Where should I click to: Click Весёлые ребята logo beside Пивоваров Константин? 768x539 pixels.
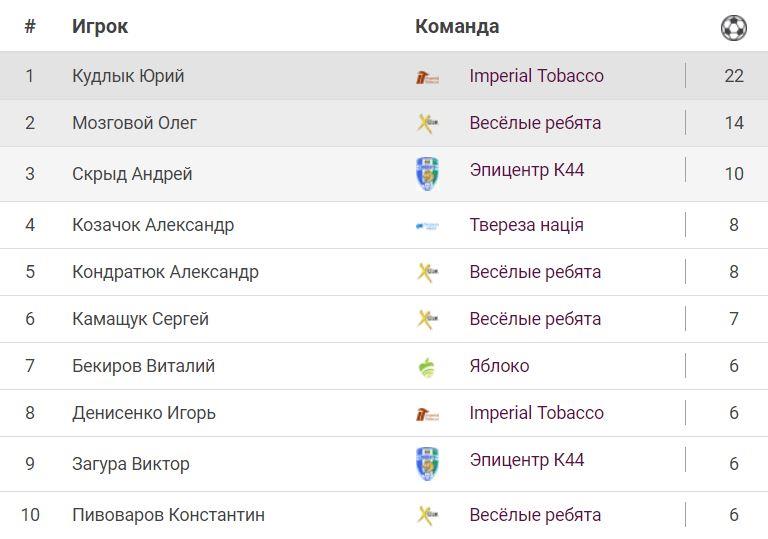click(x=427, y=516)
